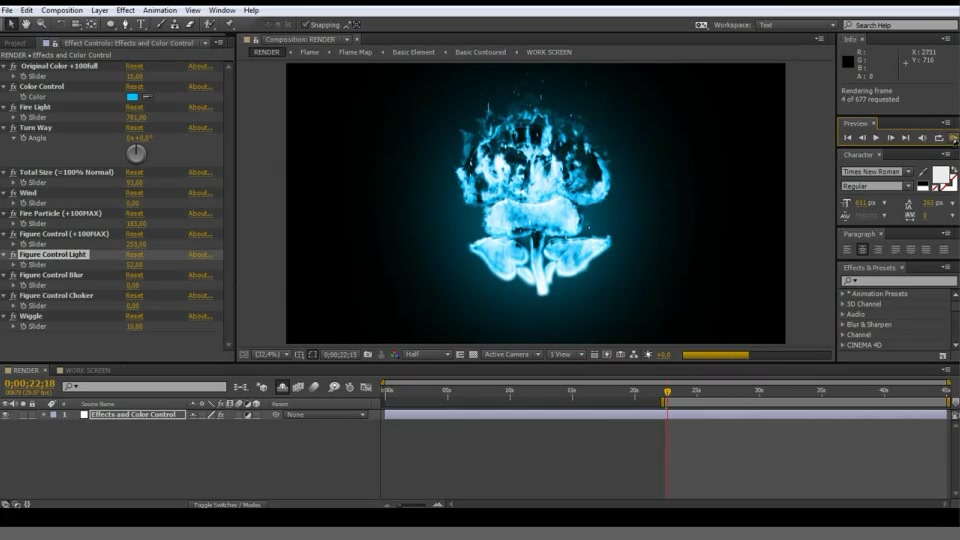Toggle the Fire Light effect fx switch

pos(13,107)
